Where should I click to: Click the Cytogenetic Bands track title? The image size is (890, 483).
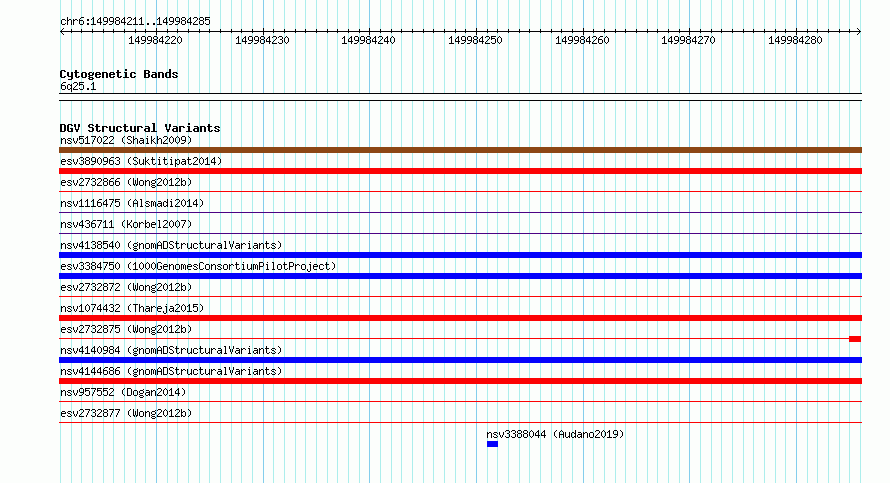119,74
